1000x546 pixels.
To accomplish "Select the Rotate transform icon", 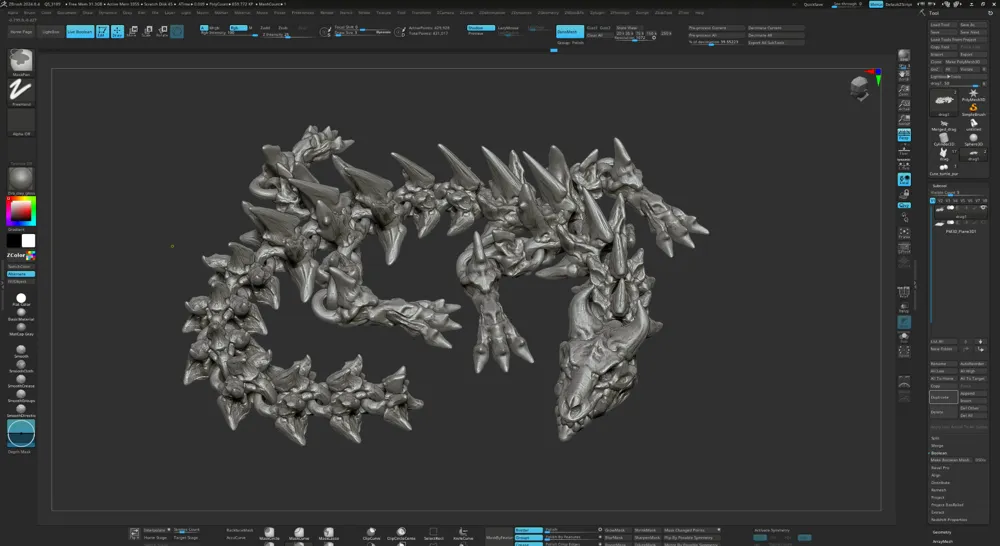I will tap(162, 31).
